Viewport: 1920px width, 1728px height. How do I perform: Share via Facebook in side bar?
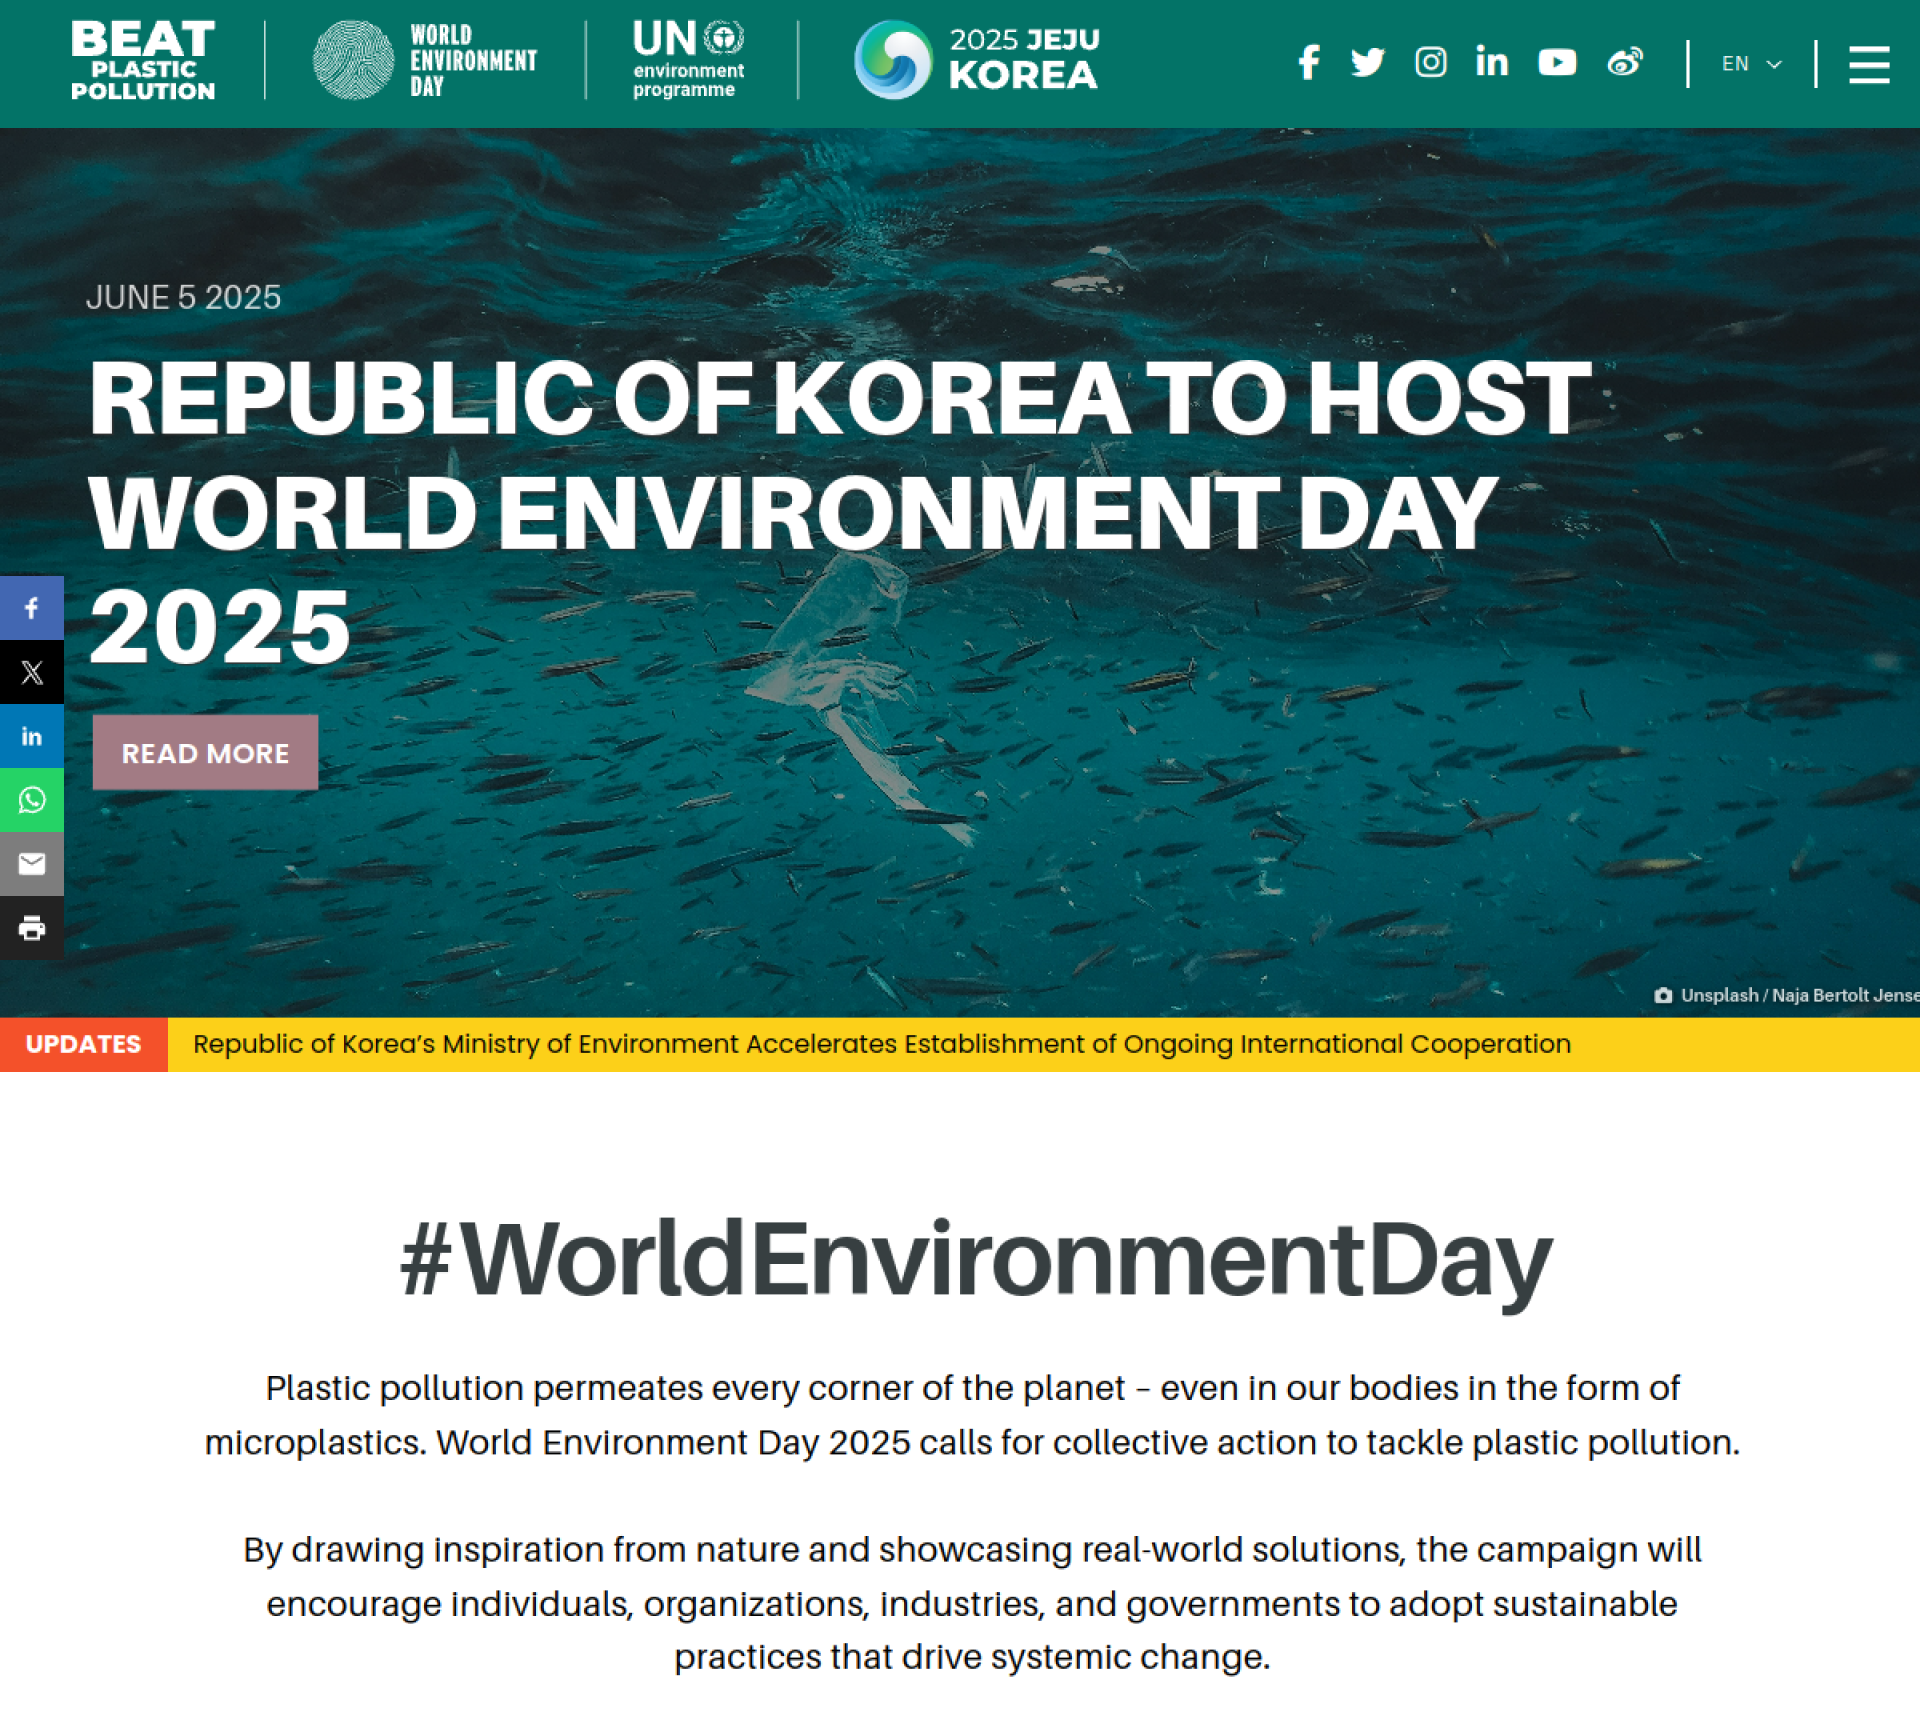[32, 608]
